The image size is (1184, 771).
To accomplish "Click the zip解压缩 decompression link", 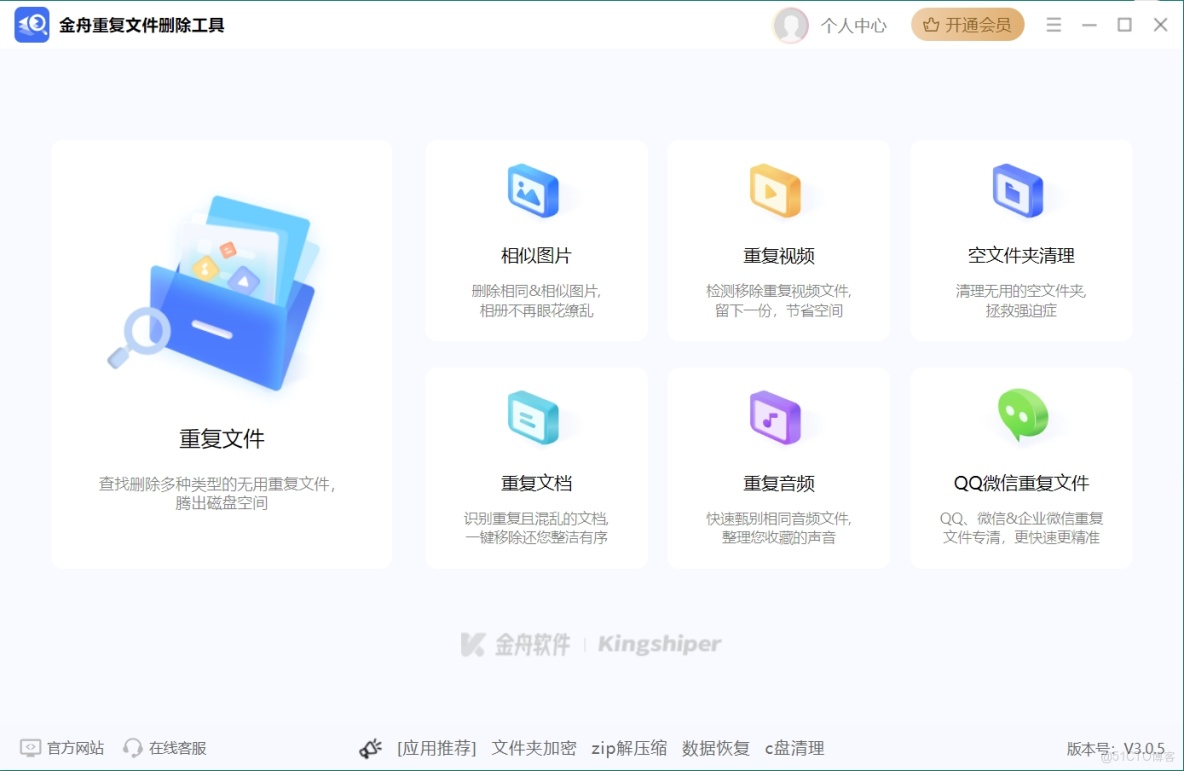I will 629,747.
